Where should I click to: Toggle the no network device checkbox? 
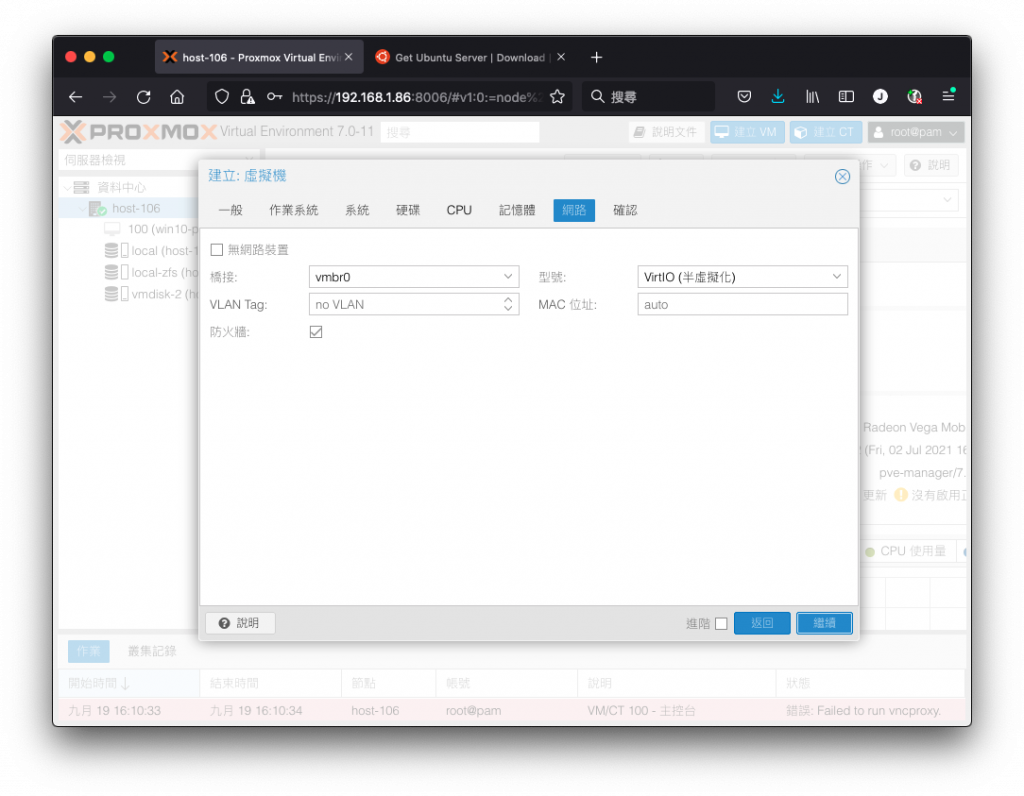tap(217, 250)
